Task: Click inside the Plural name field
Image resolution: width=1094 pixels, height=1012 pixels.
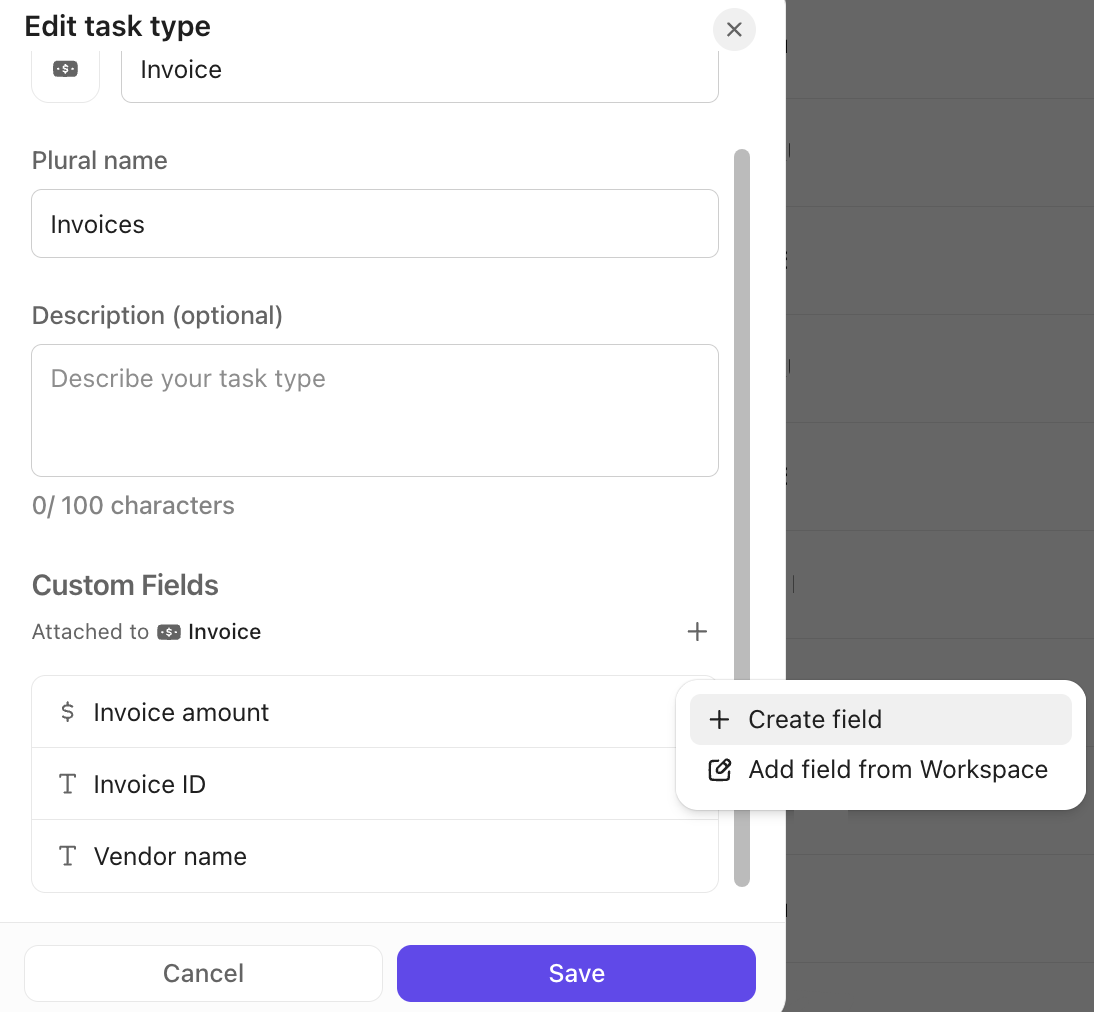Action: click(x=375, y=223)
